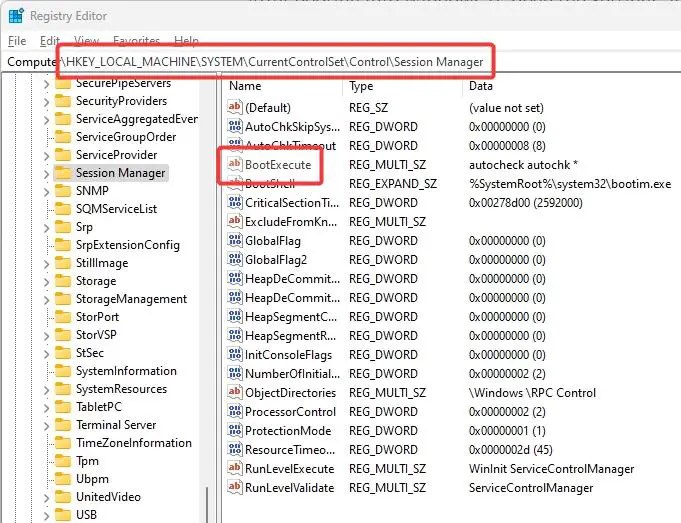Image resolution: width=681 pixels, height=523 pixels.
Task: Expand the StorageManagement key
Action: [46, 300]
